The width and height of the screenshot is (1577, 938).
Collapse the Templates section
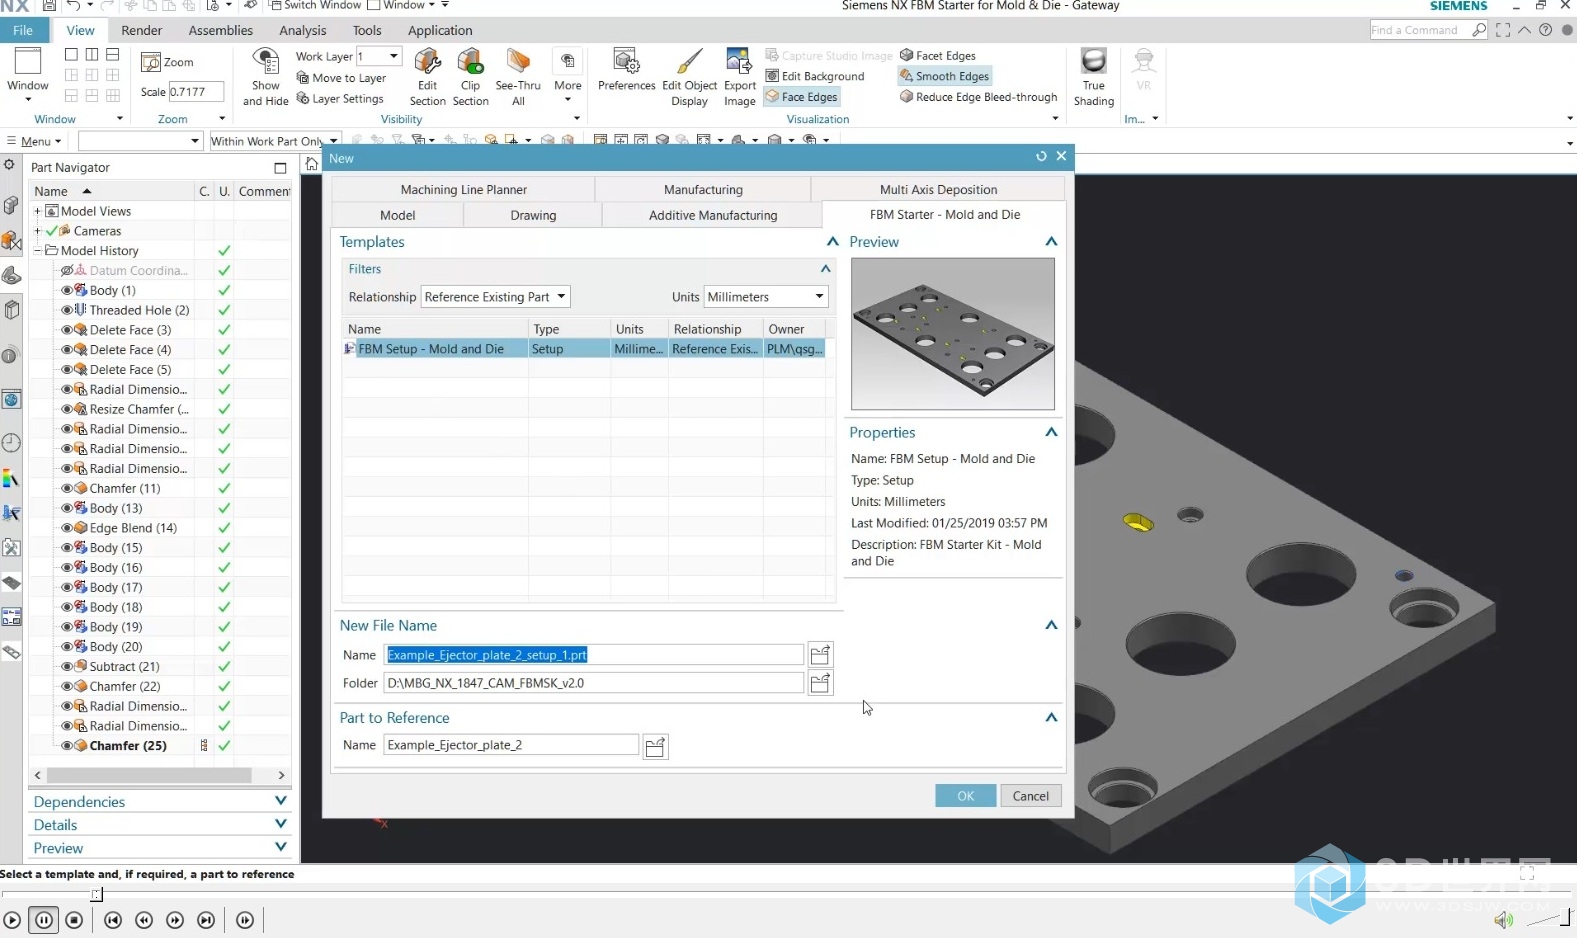click(x=832, y=242)
